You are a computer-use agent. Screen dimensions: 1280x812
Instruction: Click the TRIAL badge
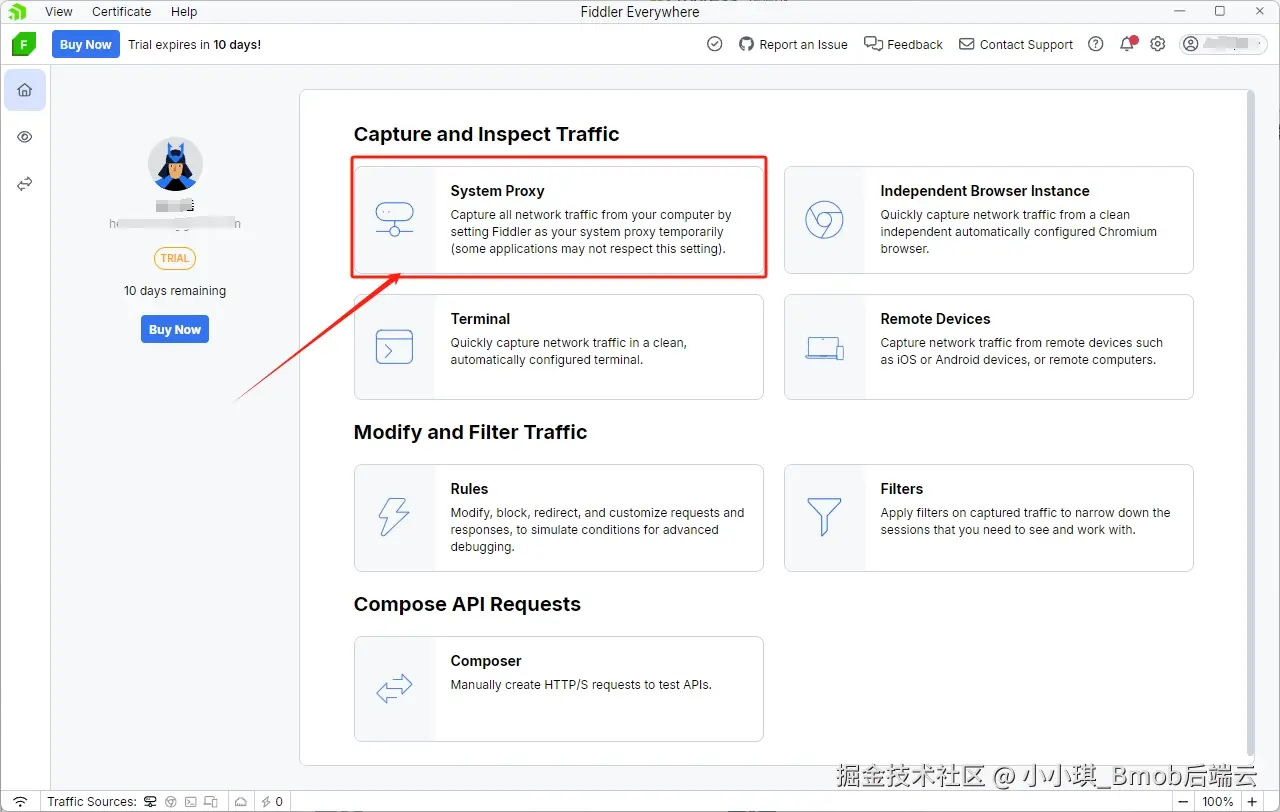coord(175,258)
